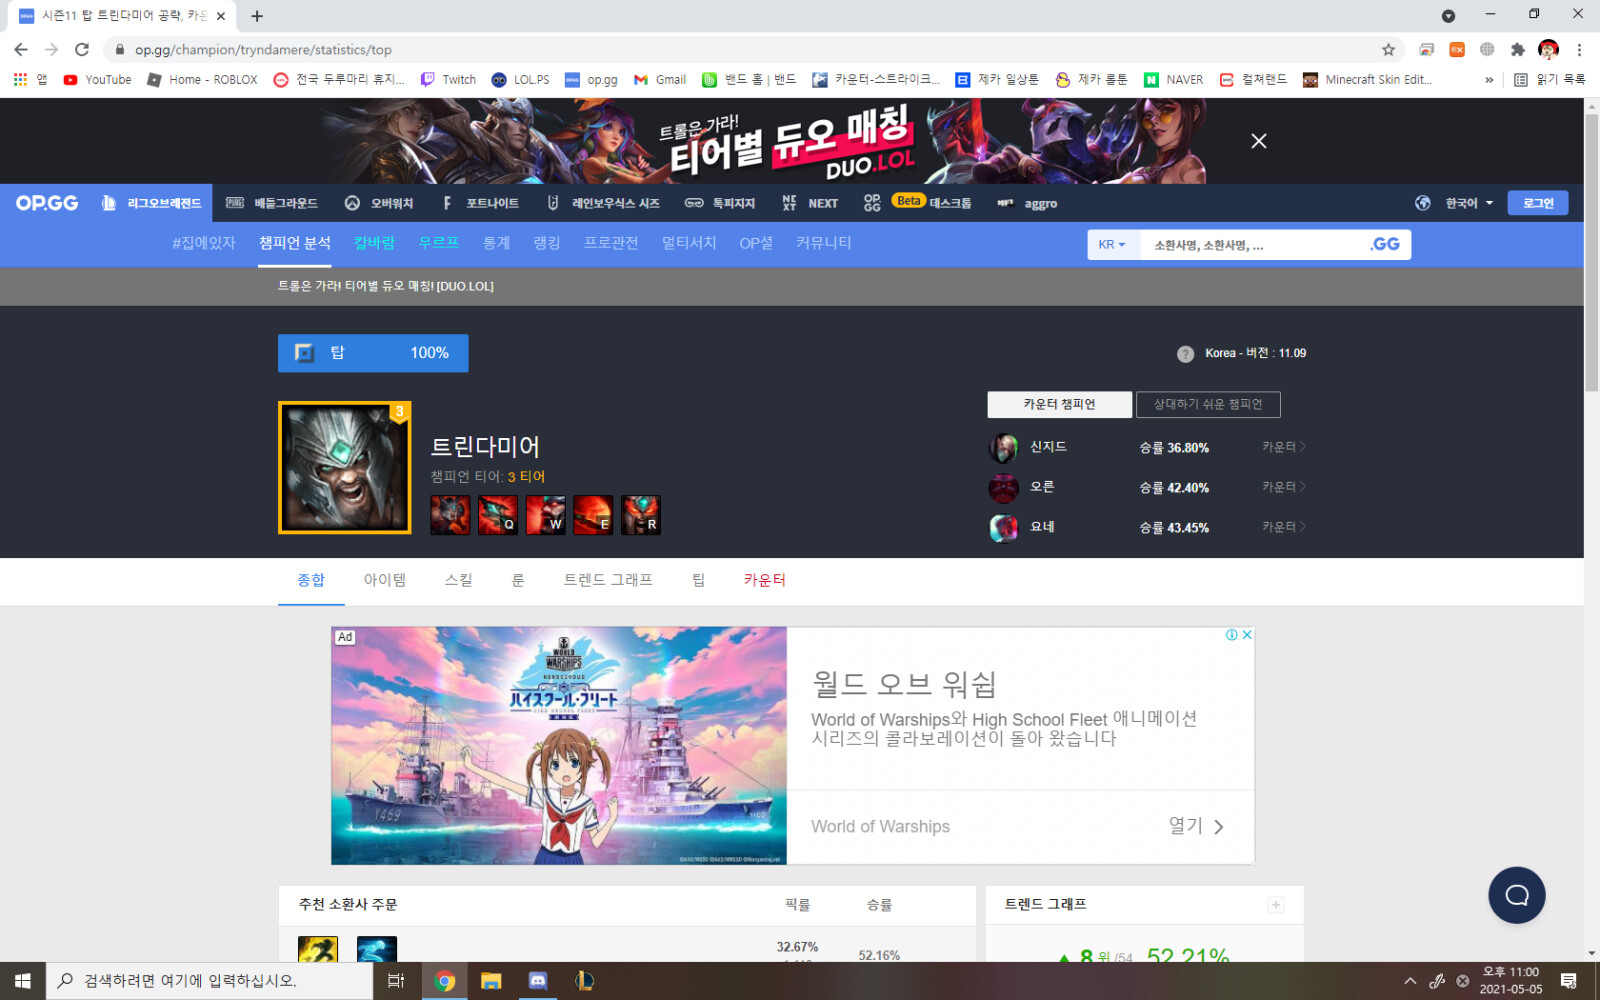1600x1000 pixels.
Task: Open the live chat bubble button
Action: (x=1517, y=895)
